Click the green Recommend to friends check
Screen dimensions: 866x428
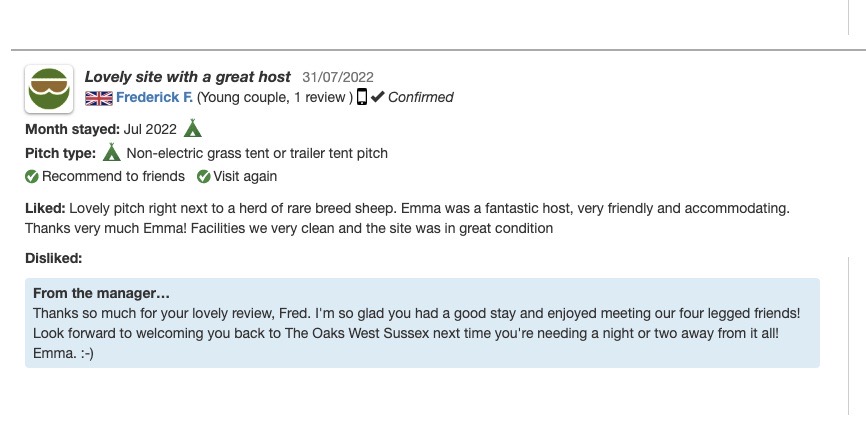point(32,177)
